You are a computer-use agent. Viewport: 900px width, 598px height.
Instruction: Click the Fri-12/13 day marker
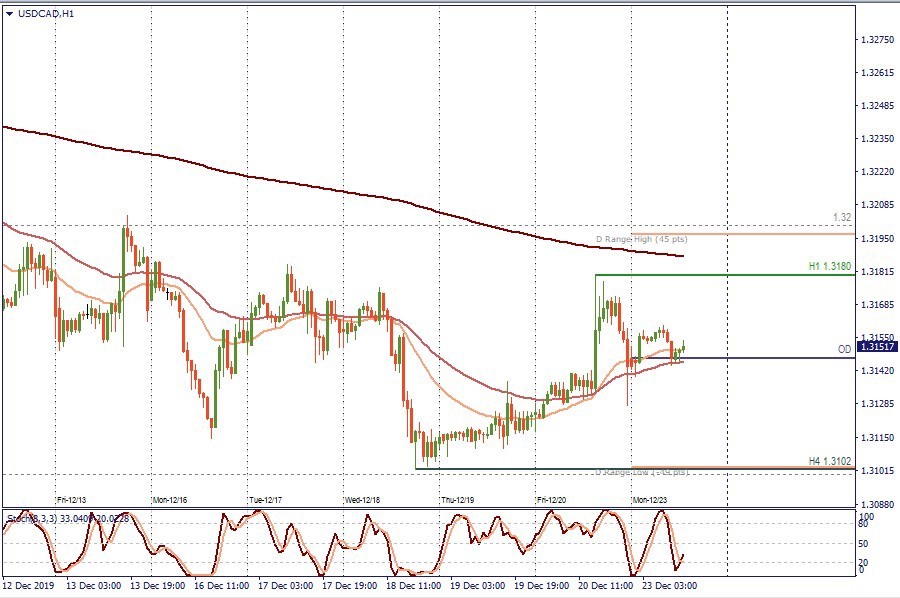(x=71, y=497)
